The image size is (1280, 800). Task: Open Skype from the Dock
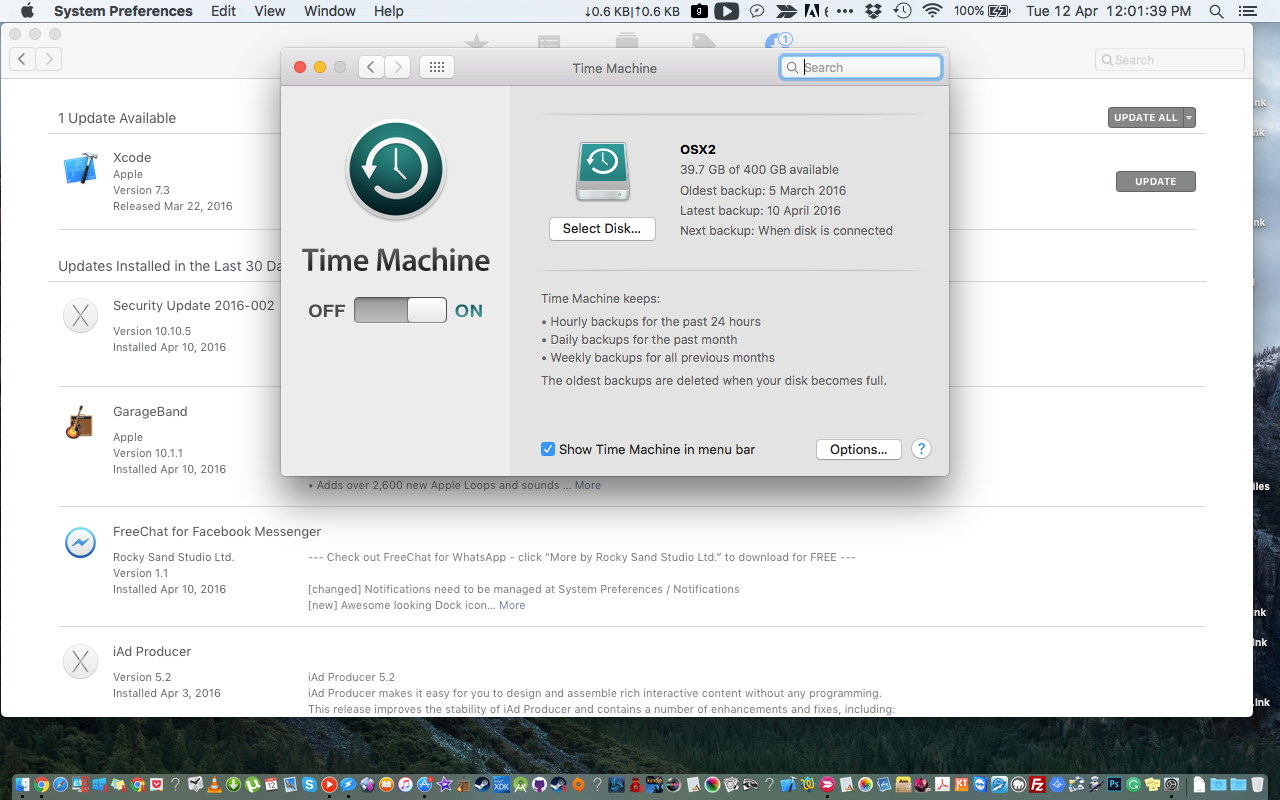pyautogui.click(x=309, y=785)
